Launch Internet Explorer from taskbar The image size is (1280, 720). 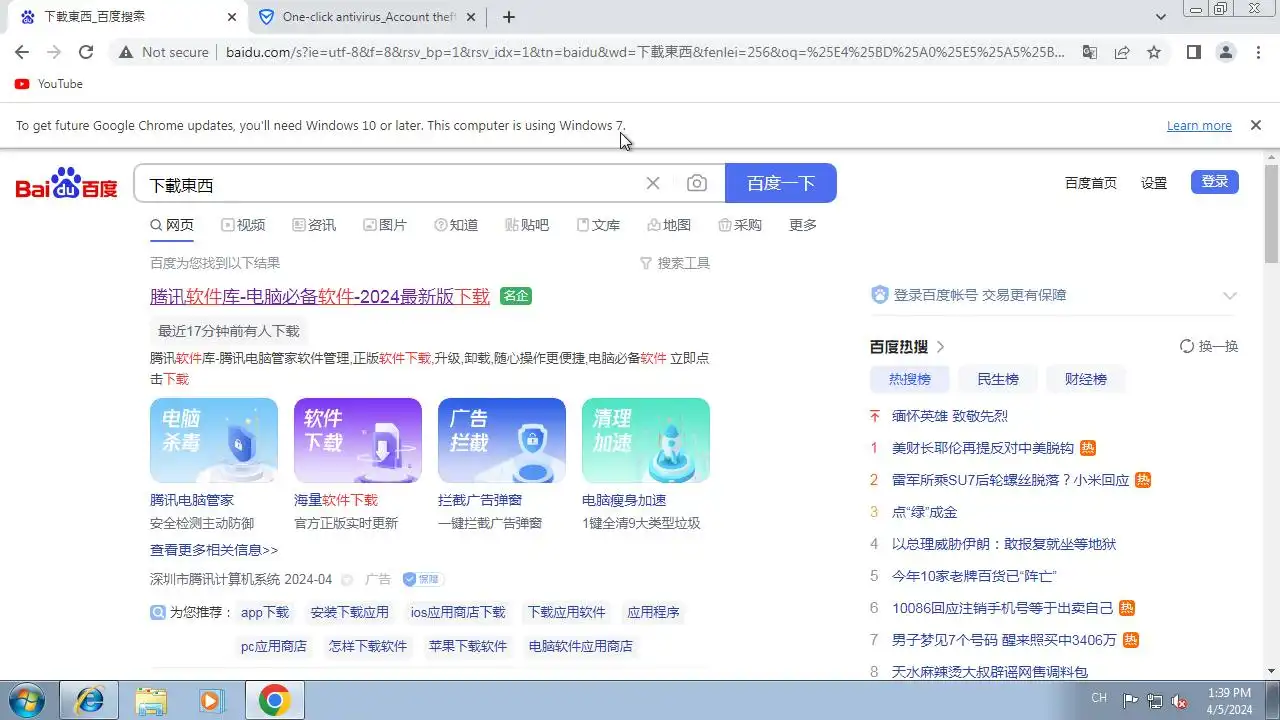point(89,700)
